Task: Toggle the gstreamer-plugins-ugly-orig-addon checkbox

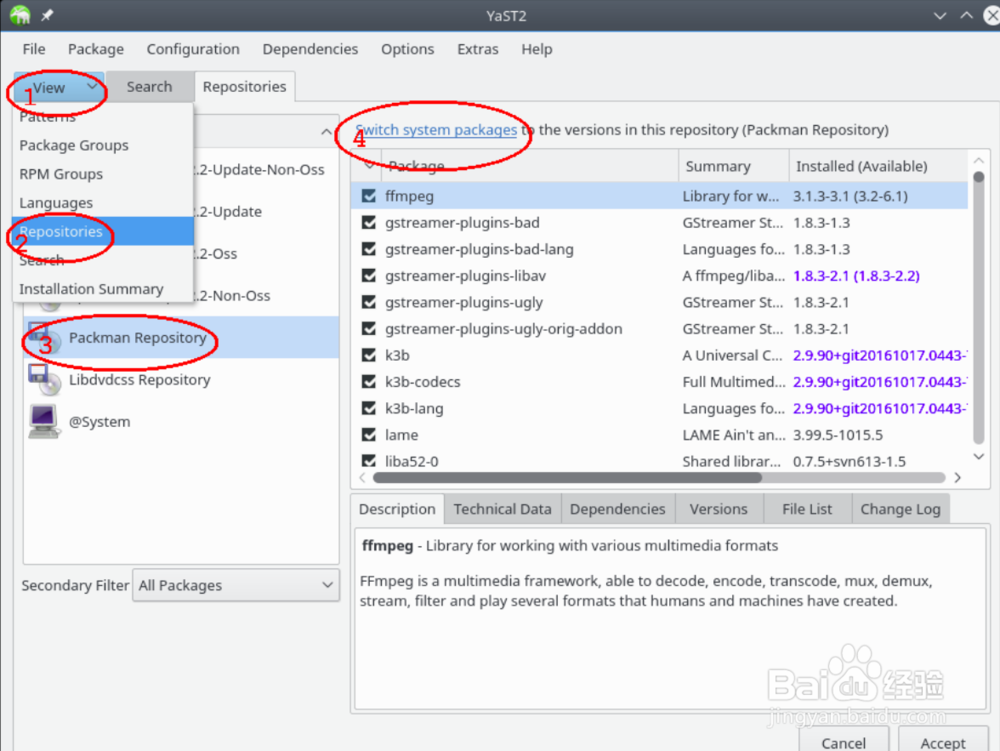Action: tap(369, 329)
